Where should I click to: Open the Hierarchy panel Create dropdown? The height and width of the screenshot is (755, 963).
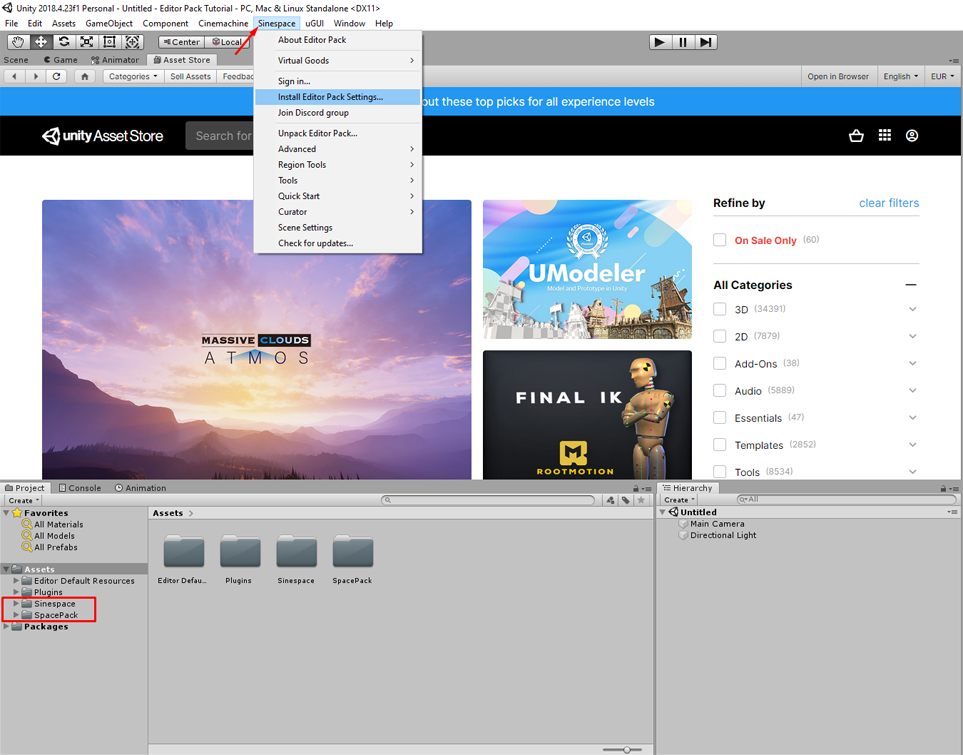pyautogui.click(x=679, y=499)
